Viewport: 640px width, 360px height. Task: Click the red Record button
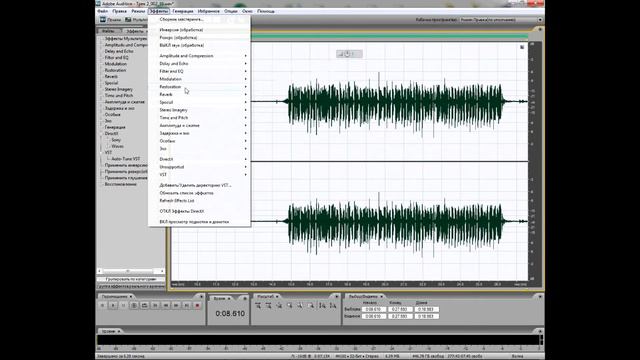[198, 305]
